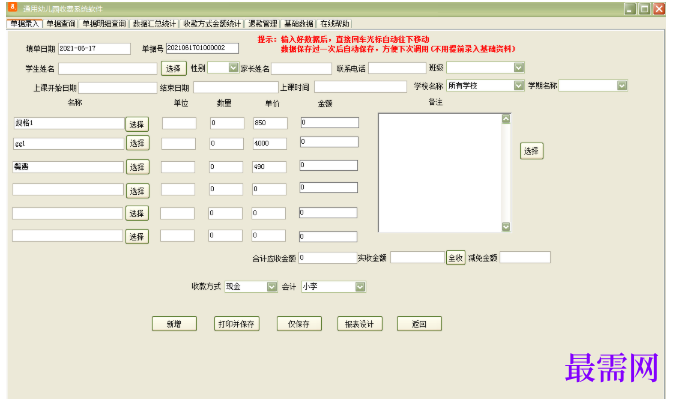Click the 返回 button
Screen dimensions: 677x399
(x=419, y=324)
